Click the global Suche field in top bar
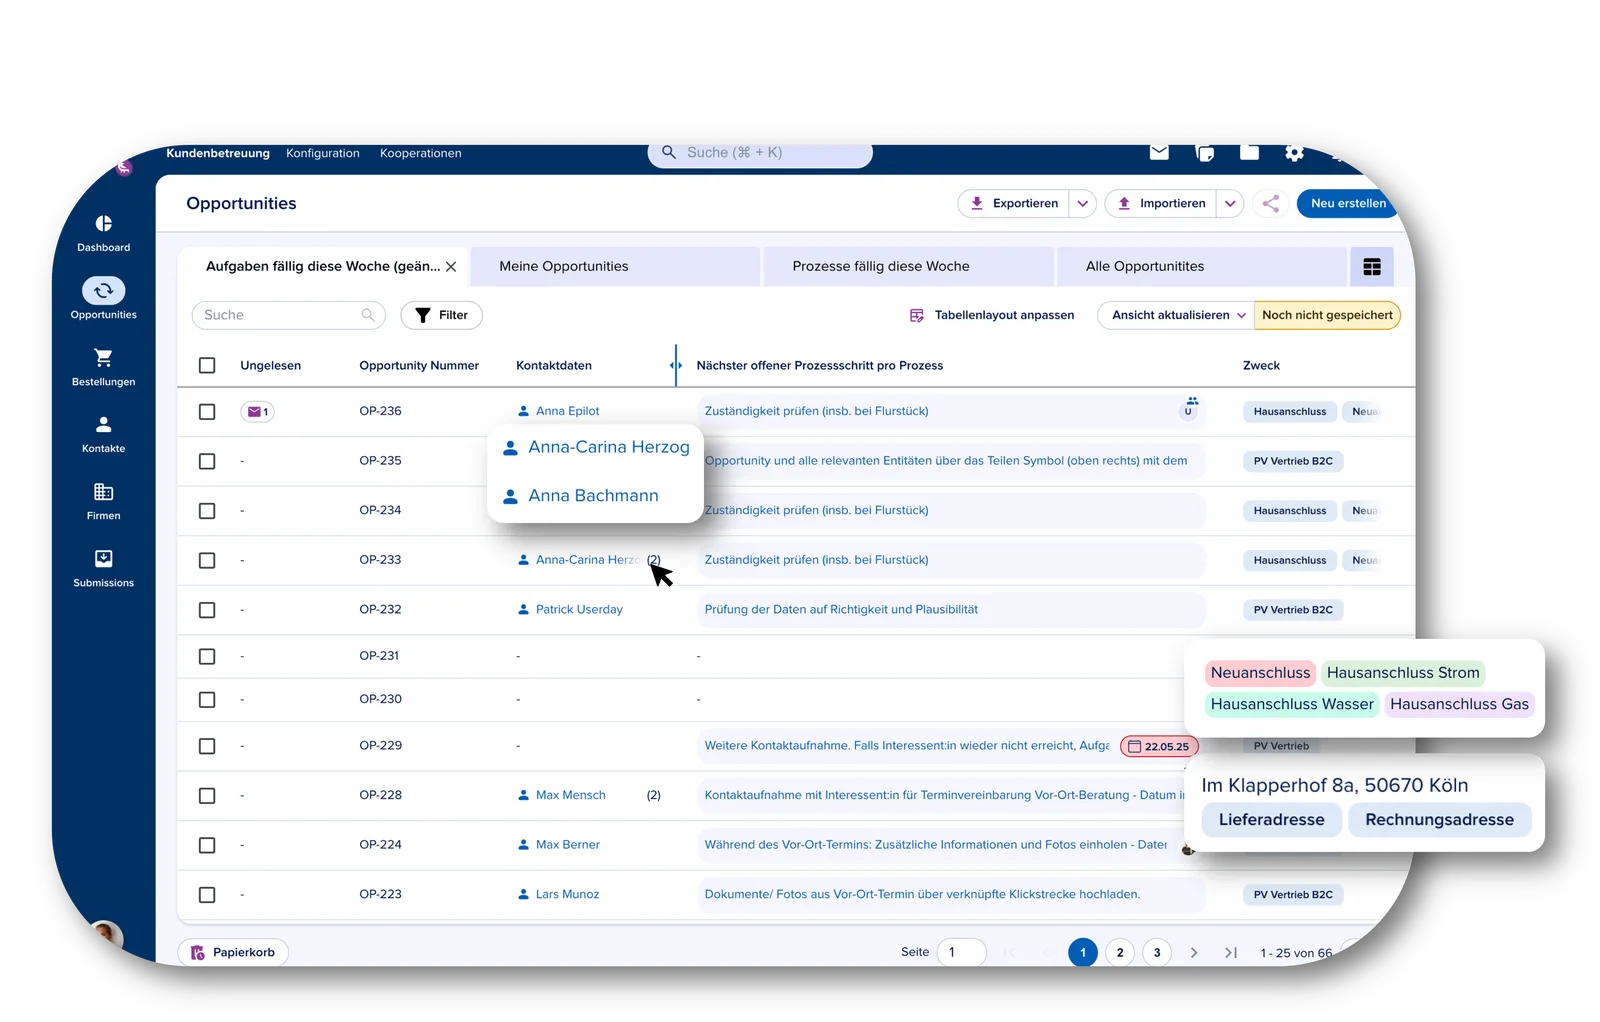The width and height of the screenshot is (1600, 1022). tap(760, 153)
